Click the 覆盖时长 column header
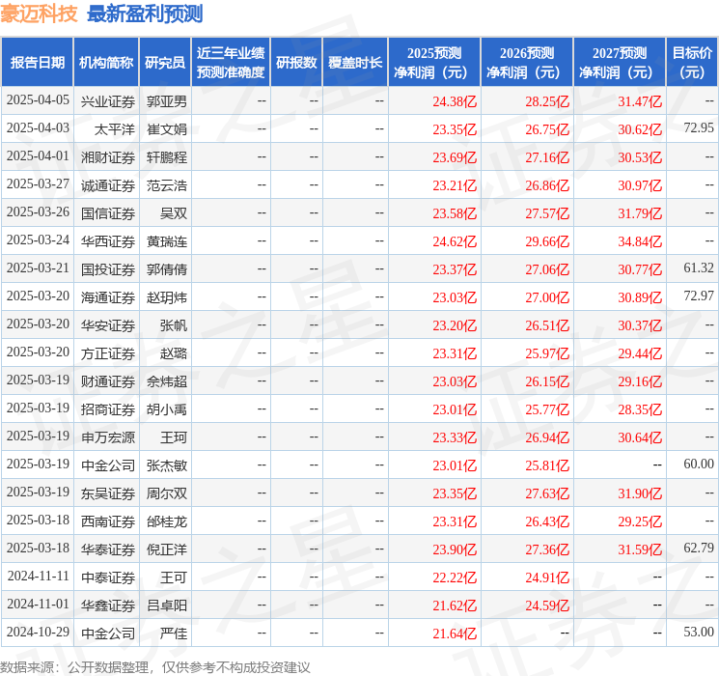 355,62
